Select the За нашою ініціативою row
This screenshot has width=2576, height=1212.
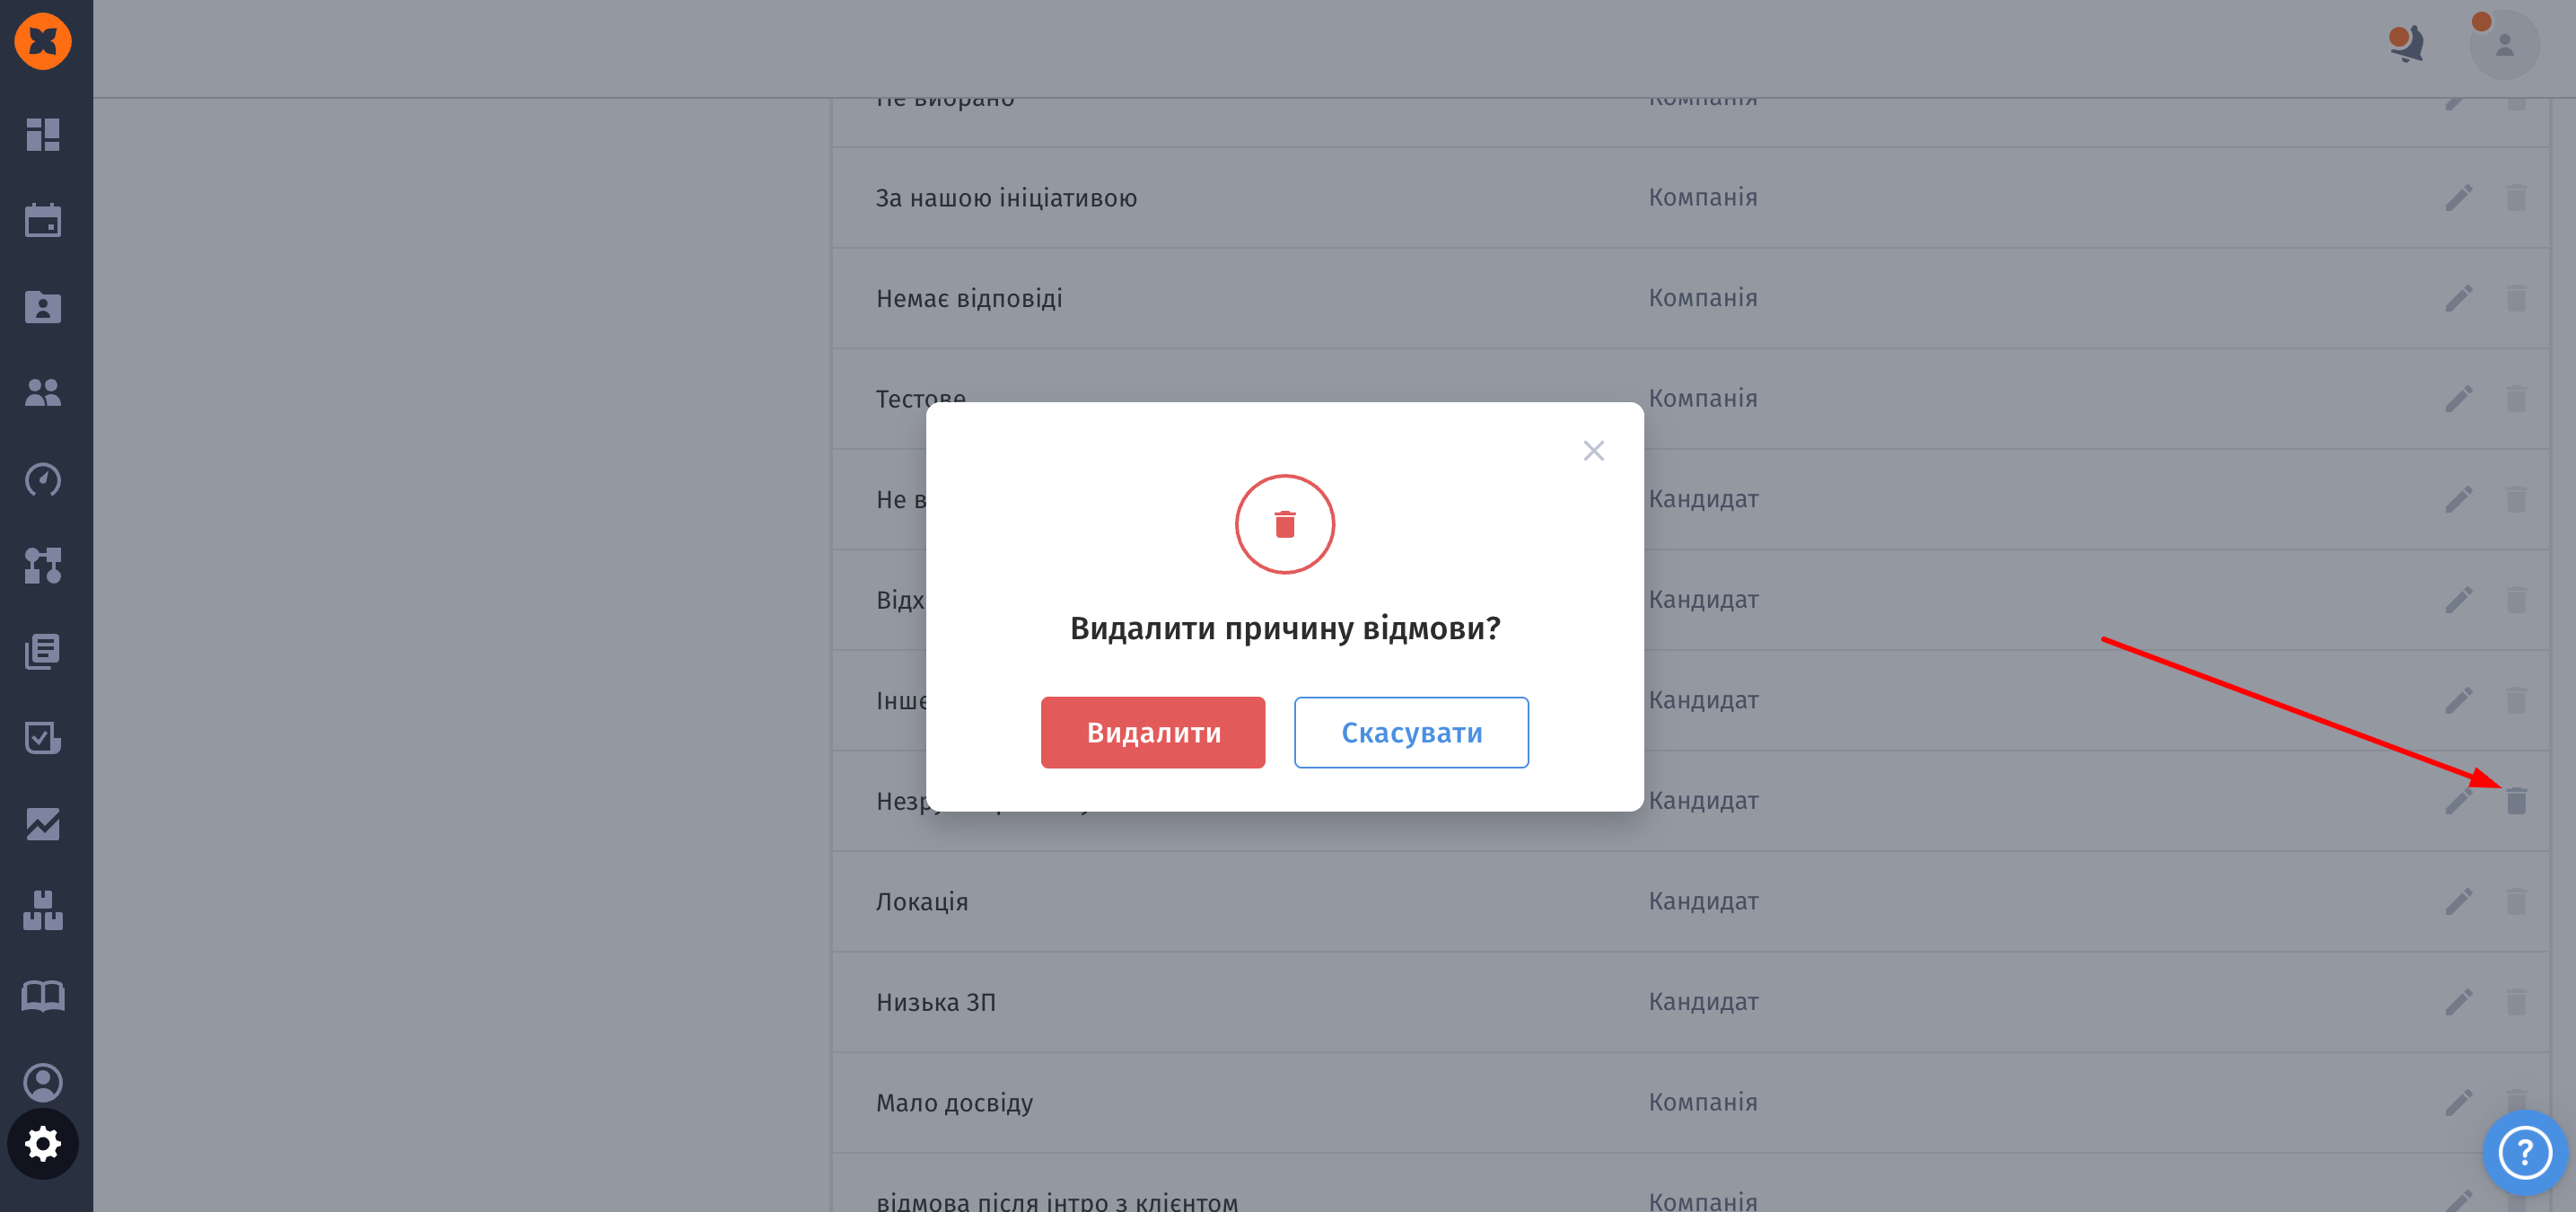pyautogui.click(x=1006, y=198)
